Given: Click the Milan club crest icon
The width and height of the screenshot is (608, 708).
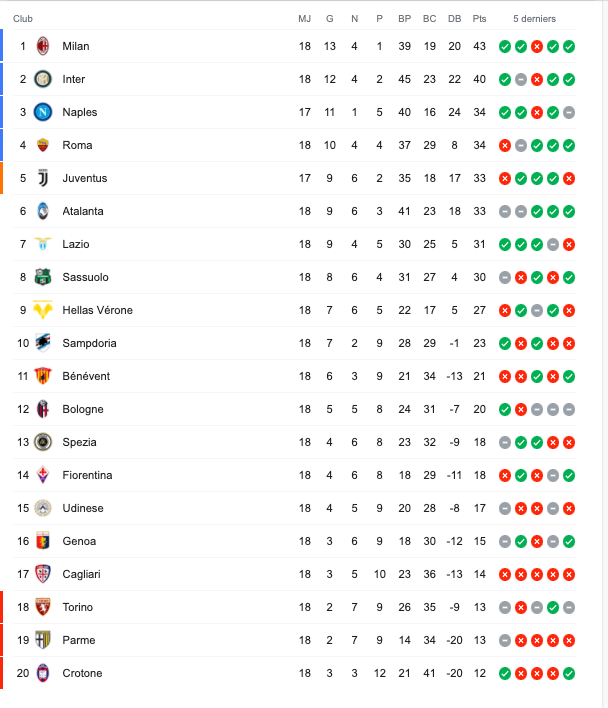Looking at the screenshot, I should click(43, 46).
